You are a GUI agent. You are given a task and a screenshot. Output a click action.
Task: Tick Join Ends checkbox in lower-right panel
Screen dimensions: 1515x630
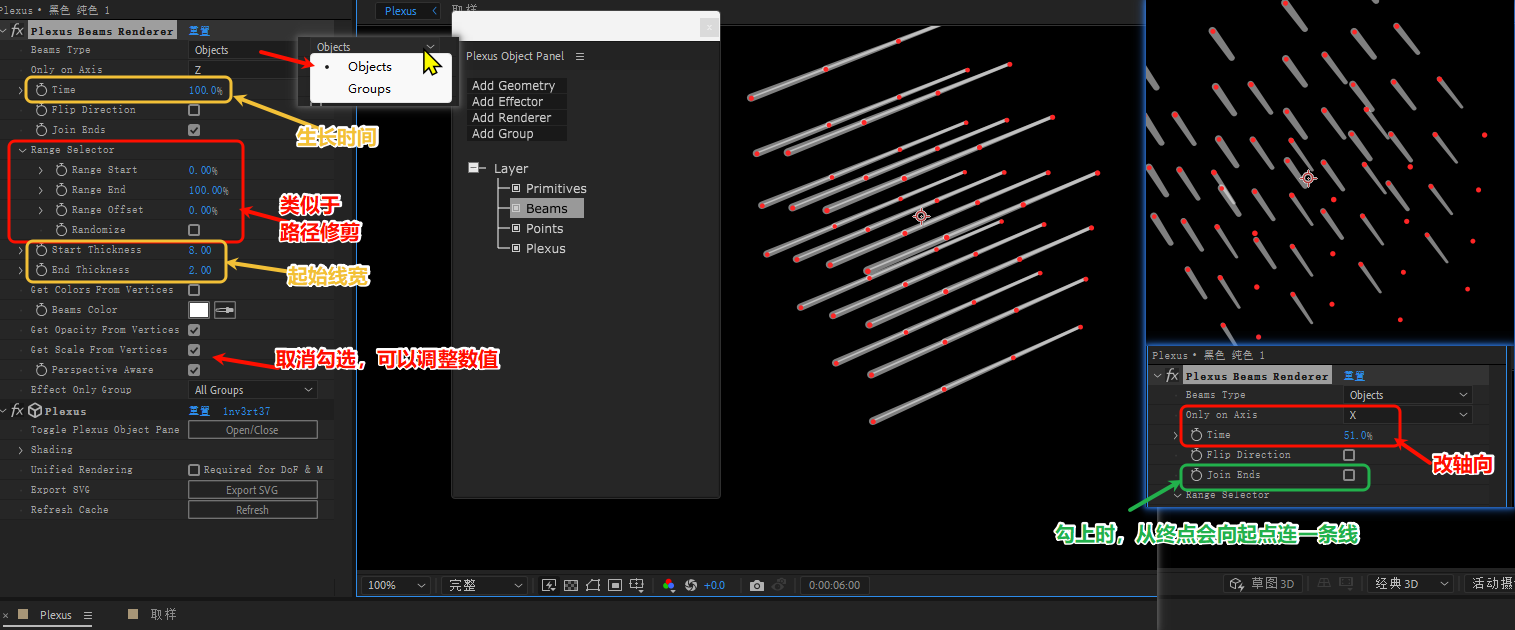1349,475
